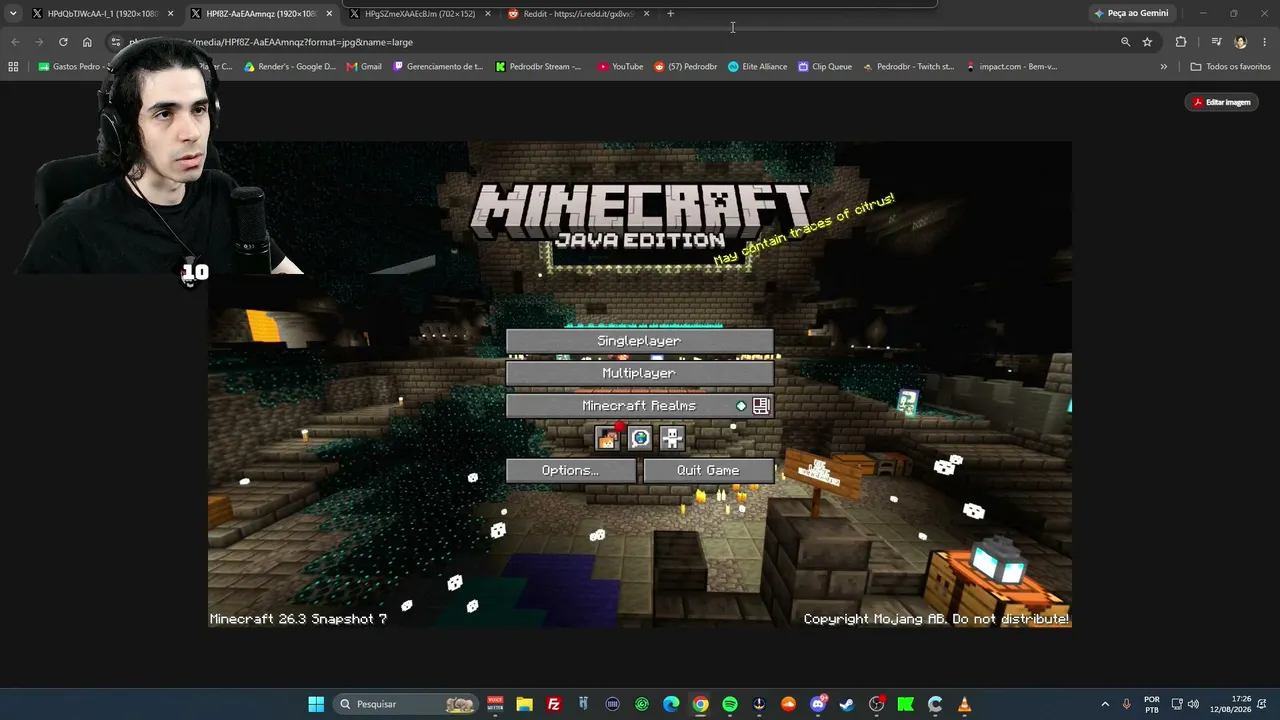Open the friends icon with red notification
This screenshot has height=720, width=1280.
point(607,438)
